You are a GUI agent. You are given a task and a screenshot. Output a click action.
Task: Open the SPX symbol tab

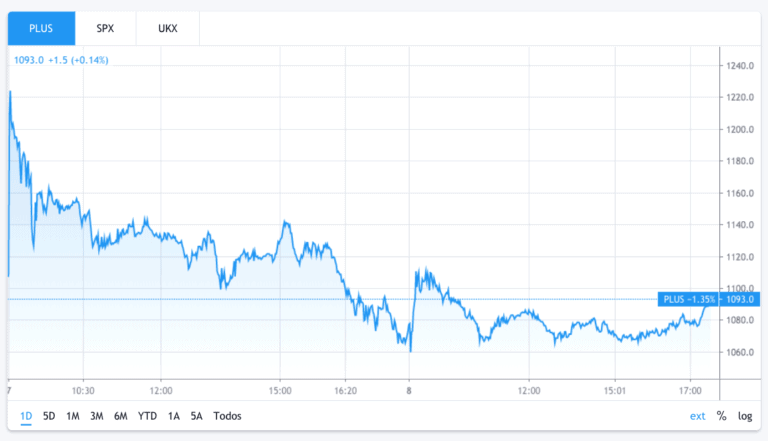point(105,28)
